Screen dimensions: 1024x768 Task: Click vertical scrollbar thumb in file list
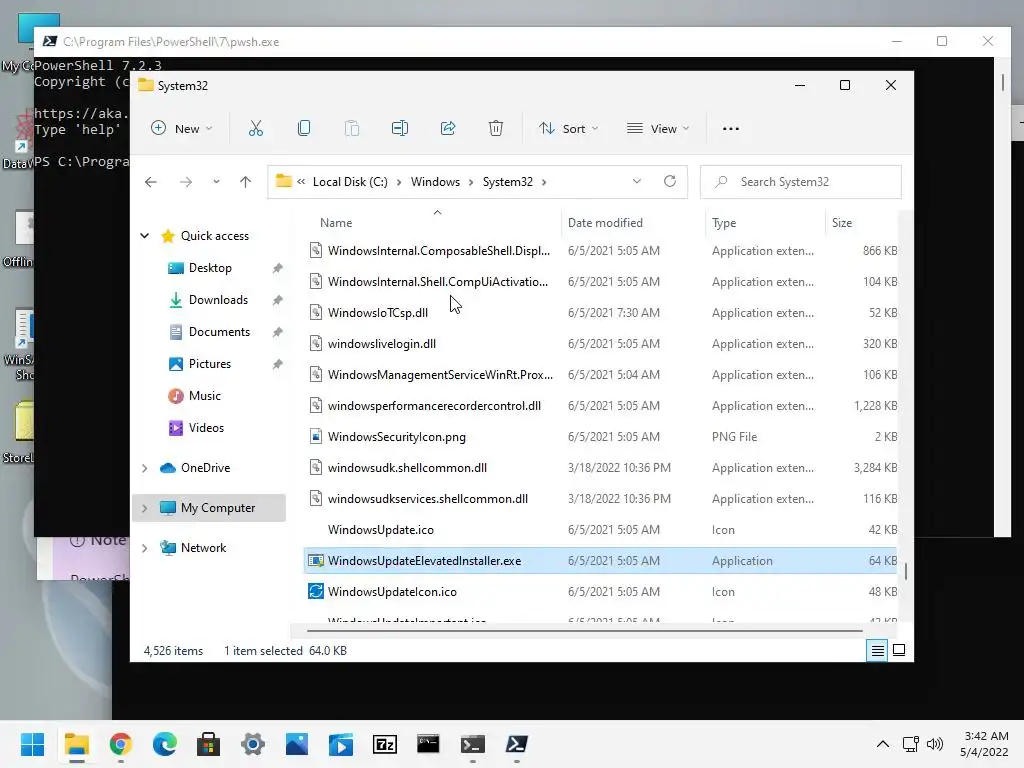click(905, 571)
